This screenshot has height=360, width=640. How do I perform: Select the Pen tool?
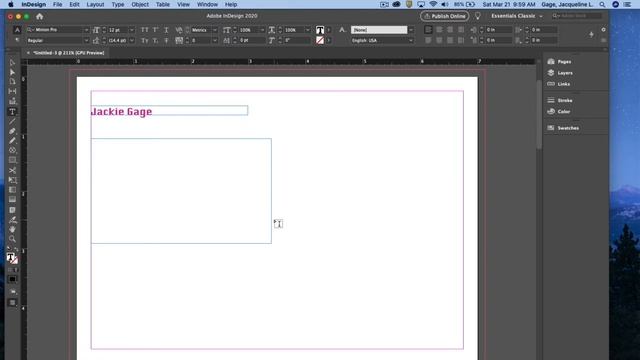(x=12, y=131)
